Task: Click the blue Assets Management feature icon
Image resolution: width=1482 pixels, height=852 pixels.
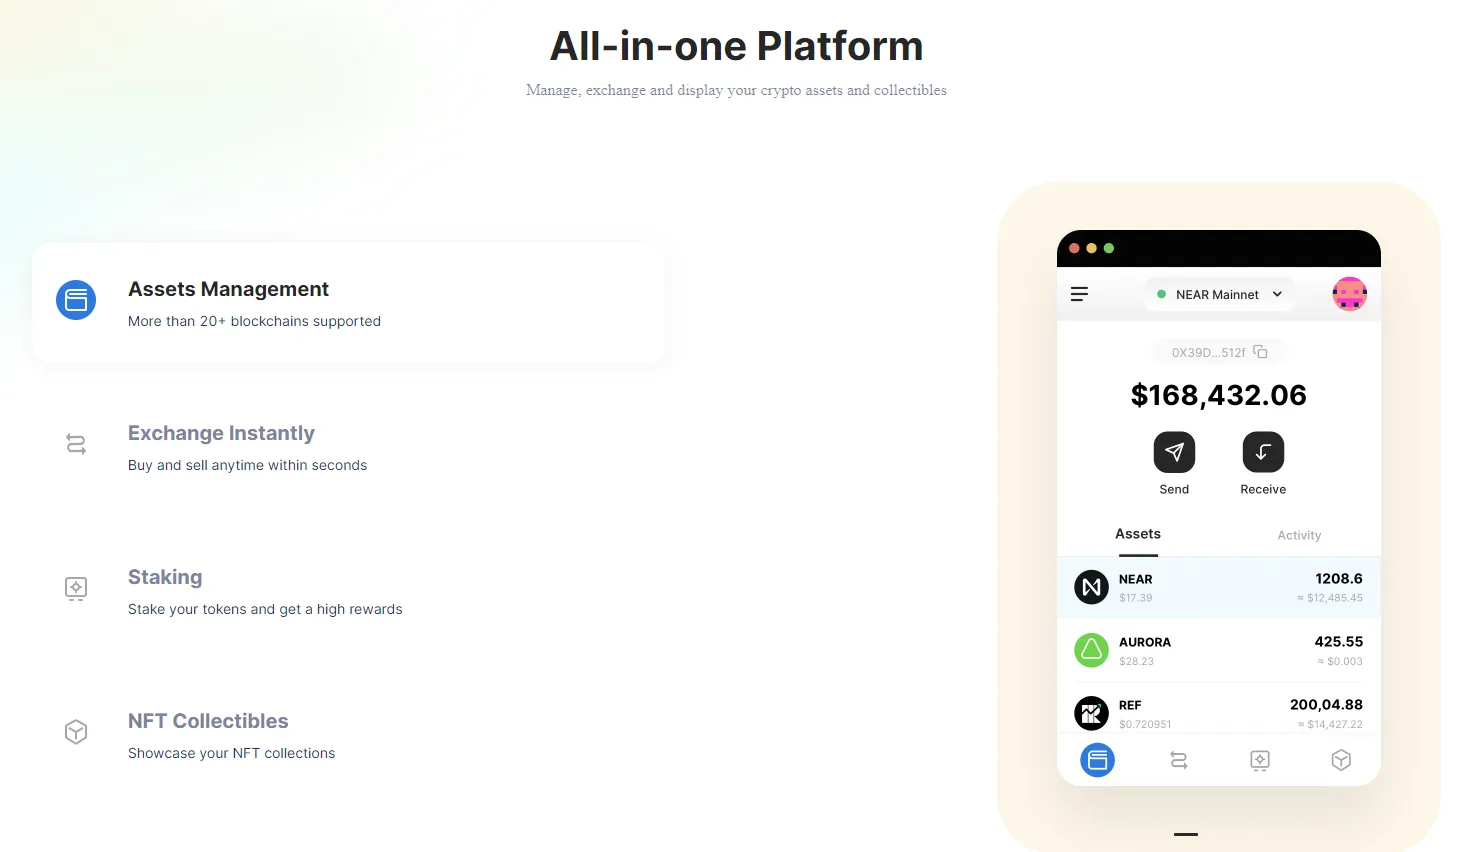Action: (x=76, y=300)
